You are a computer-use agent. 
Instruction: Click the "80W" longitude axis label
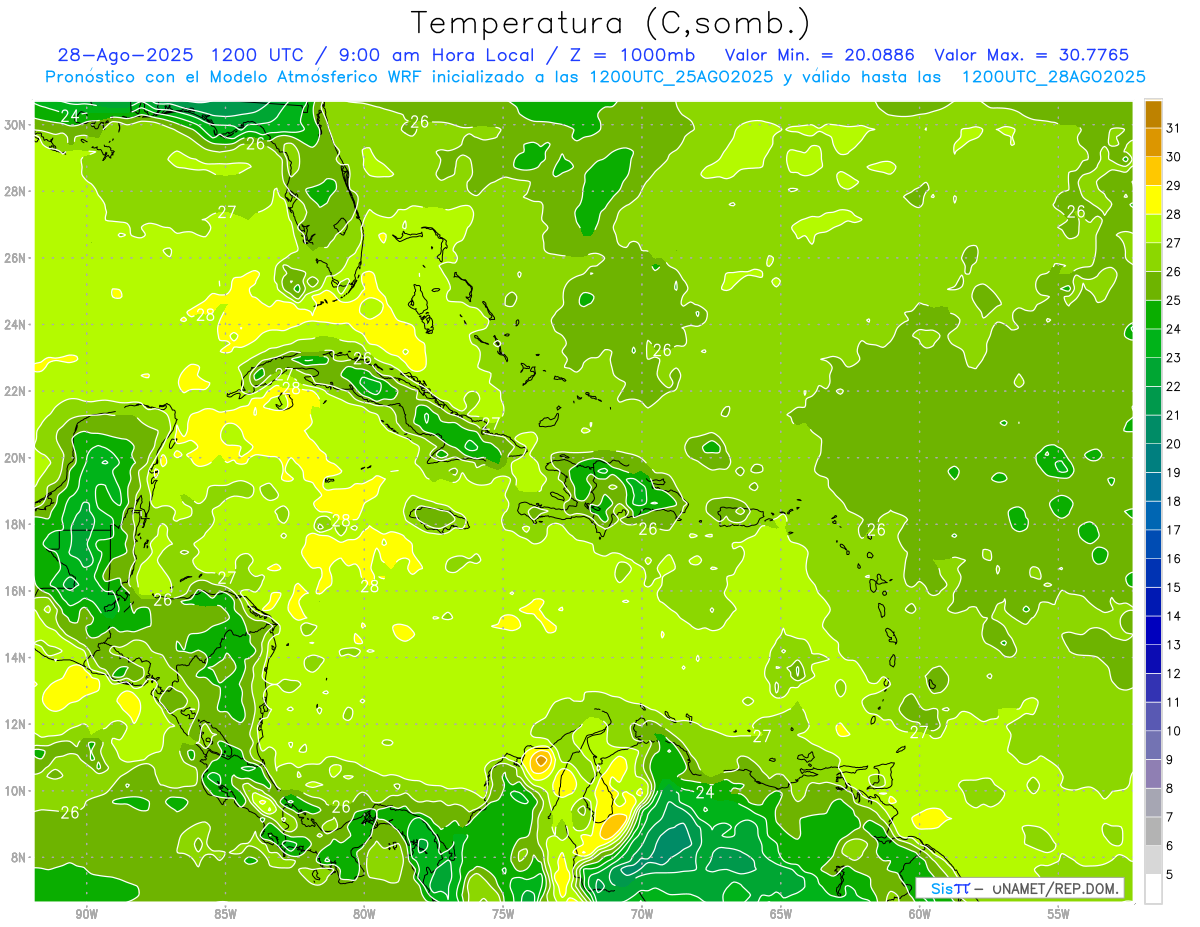[x=365, y=914]
